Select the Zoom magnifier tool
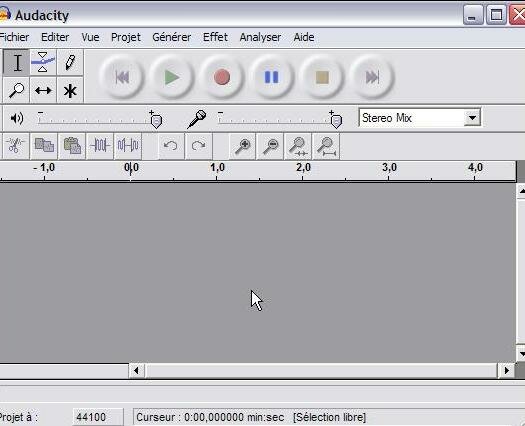 click(x=16, y=90)
